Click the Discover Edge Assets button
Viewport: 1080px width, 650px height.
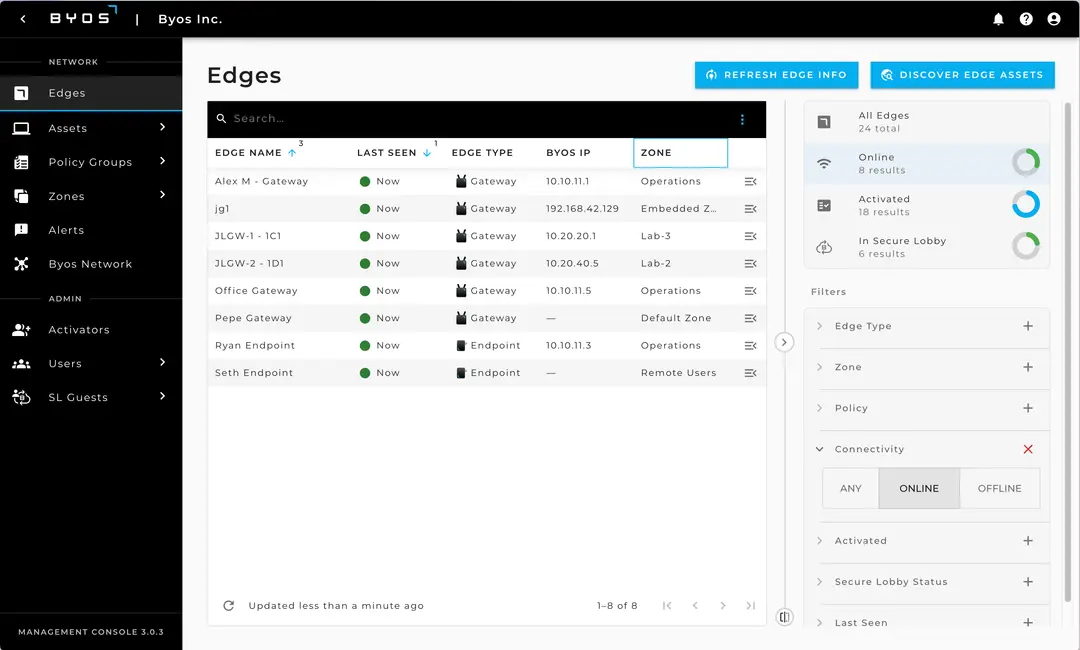[x=962, y=75]
